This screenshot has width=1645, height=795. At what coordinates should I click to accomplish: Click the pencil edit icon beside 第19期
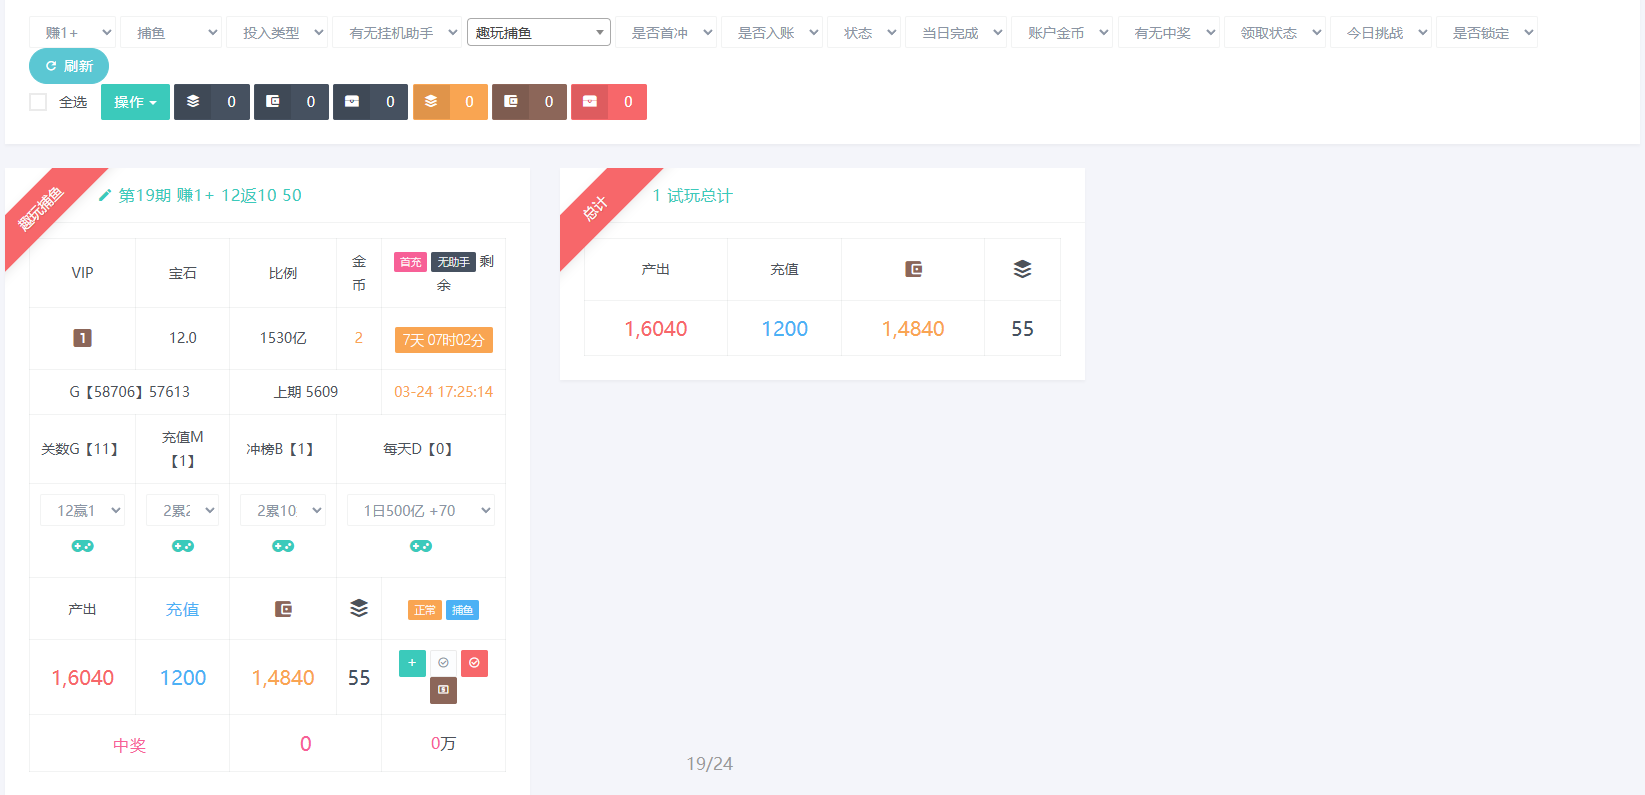pos(105,196)
